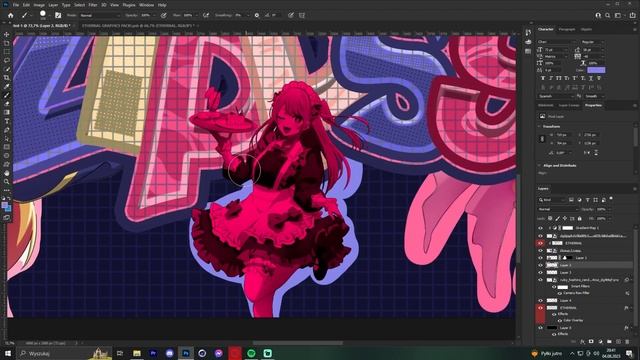
Task: Toggle Color Overlay effect visibility
Action: pos(560,320)
